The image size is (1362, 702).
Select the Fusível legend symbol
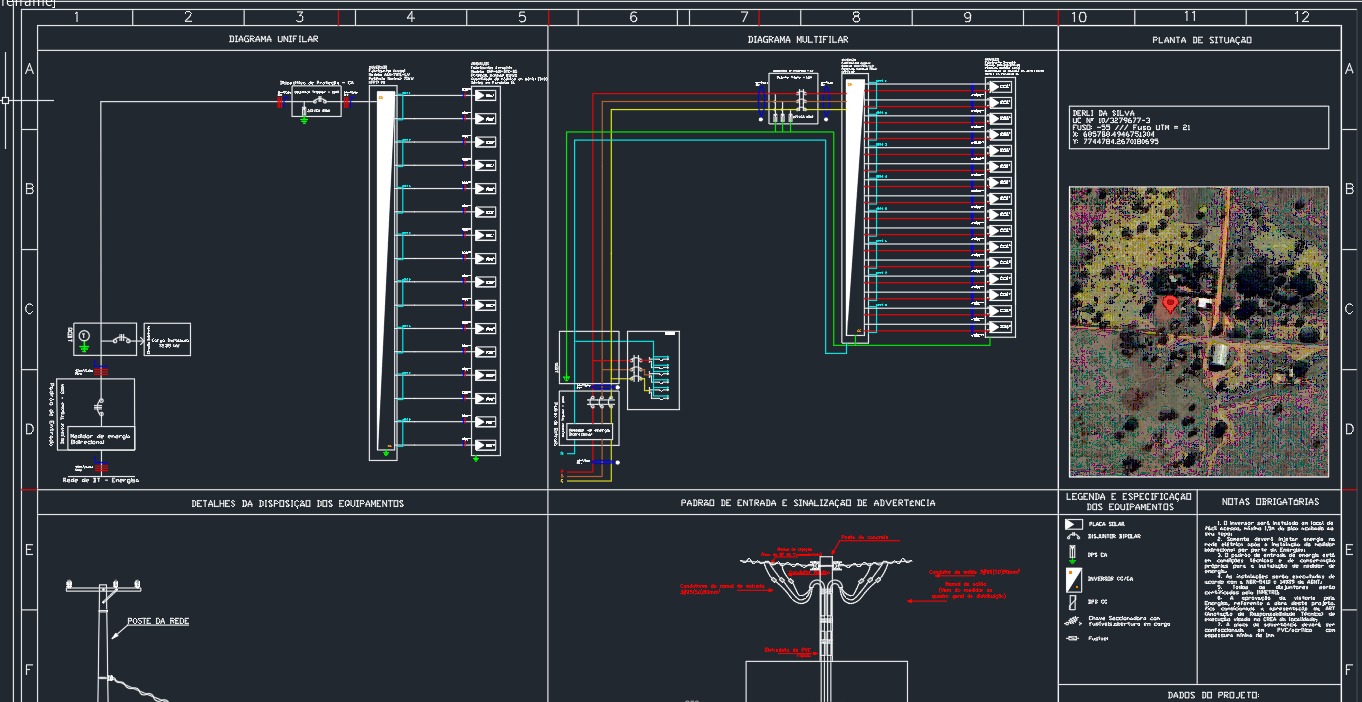point(1072,638)
